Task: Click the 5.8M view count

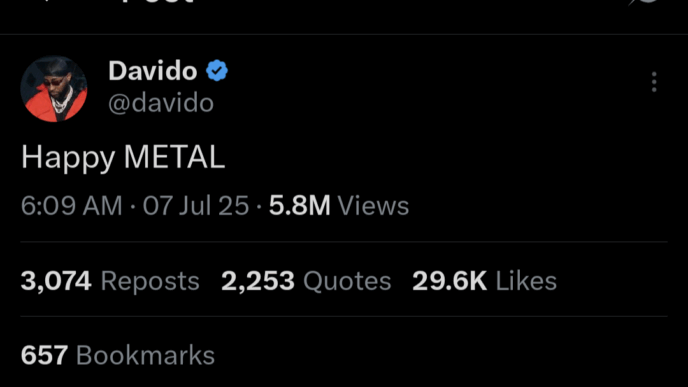Action: (x=300, y=205)
